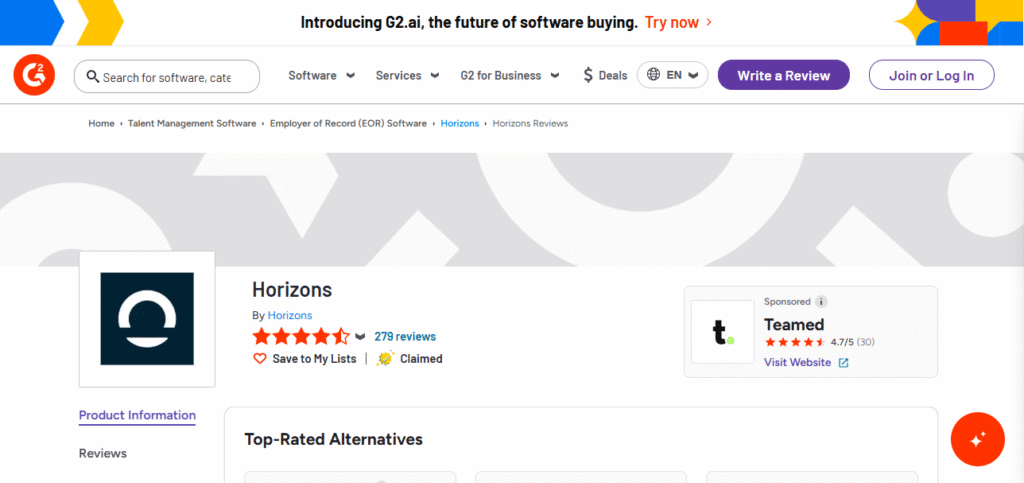1024x483 pixels.
Task: Expand the G2 for Business dropdown
Action: (509, 75)
